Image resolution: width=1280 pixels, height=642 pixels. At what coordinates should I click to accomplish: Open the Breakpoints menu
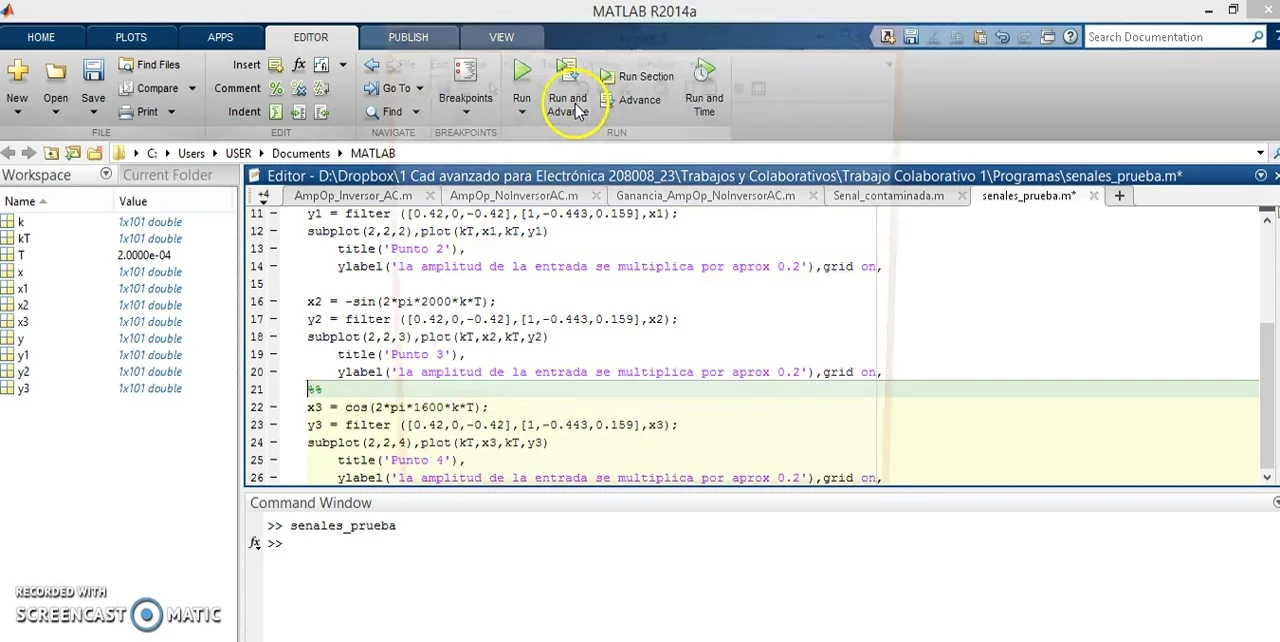click(x=465, y=88)
